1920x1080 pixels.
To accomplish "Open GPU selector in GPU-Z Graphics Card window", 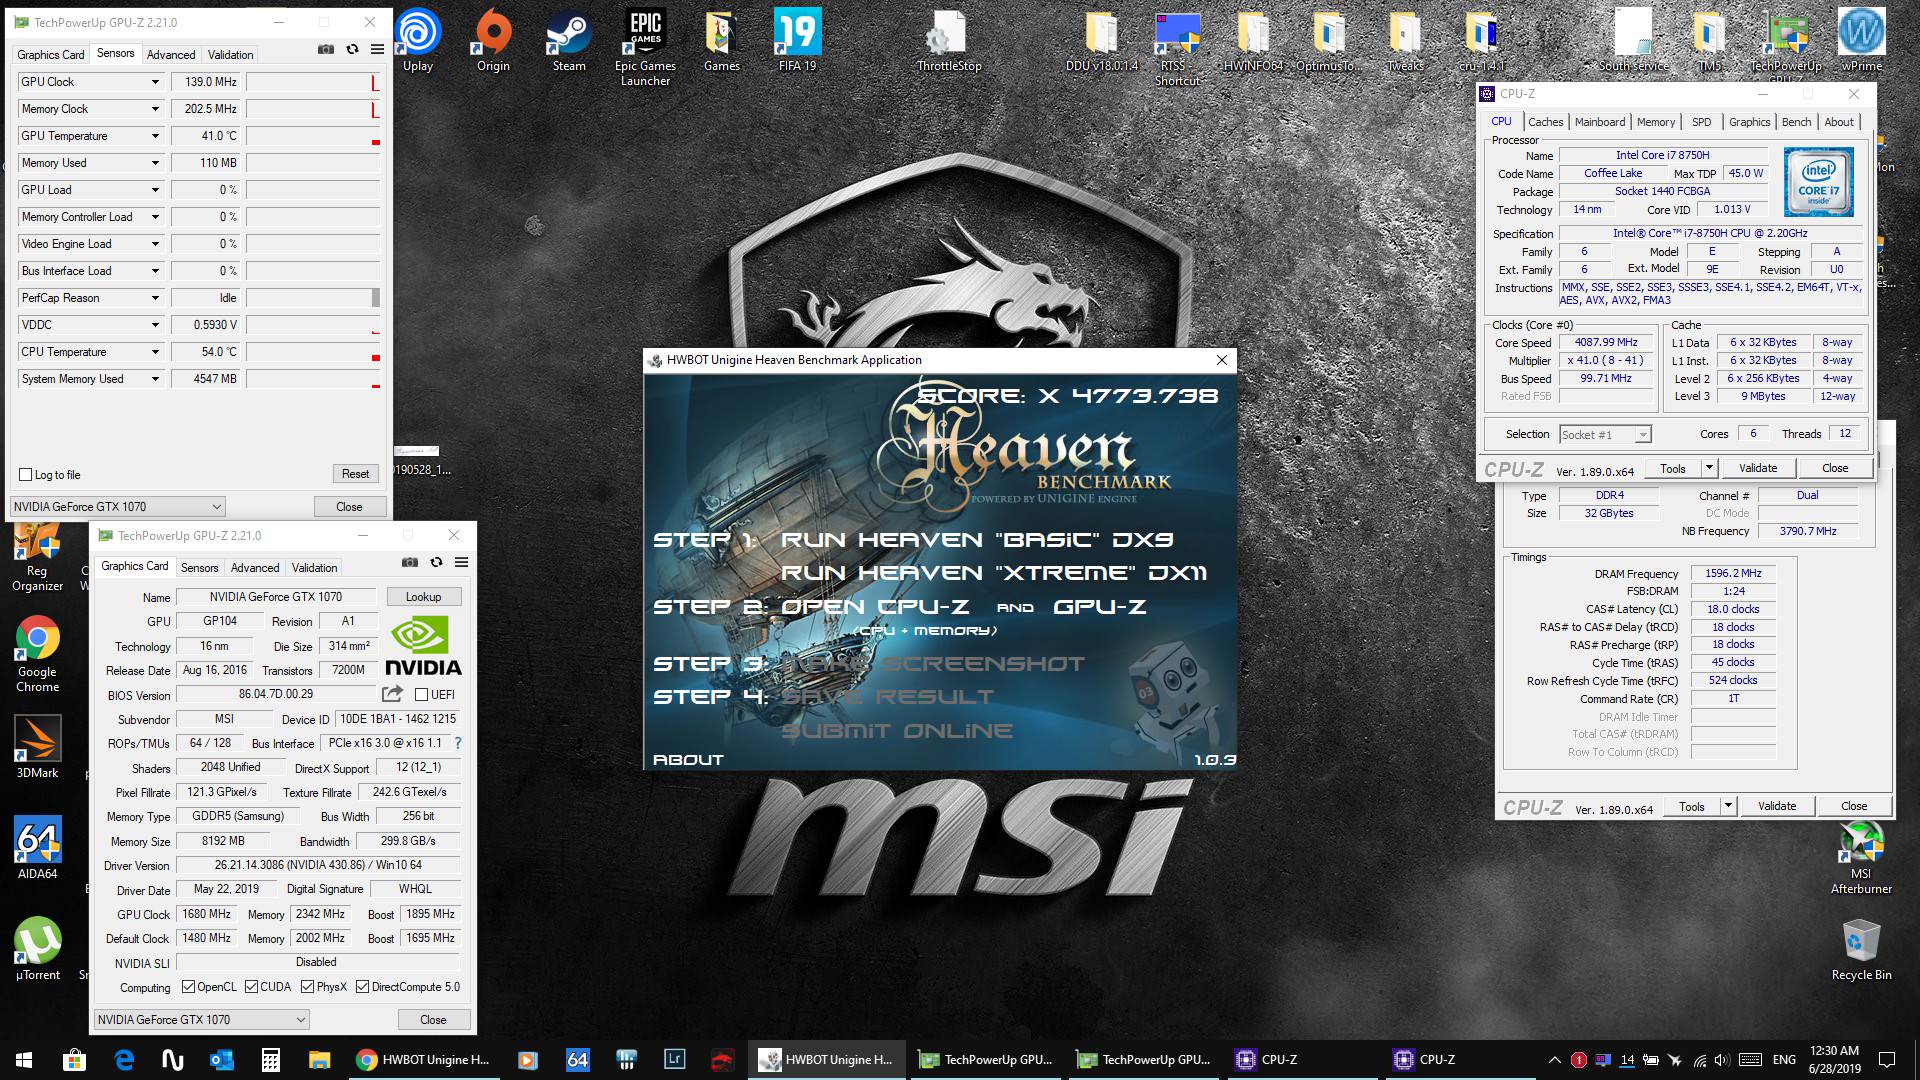I will click(x=201, y=1020).
